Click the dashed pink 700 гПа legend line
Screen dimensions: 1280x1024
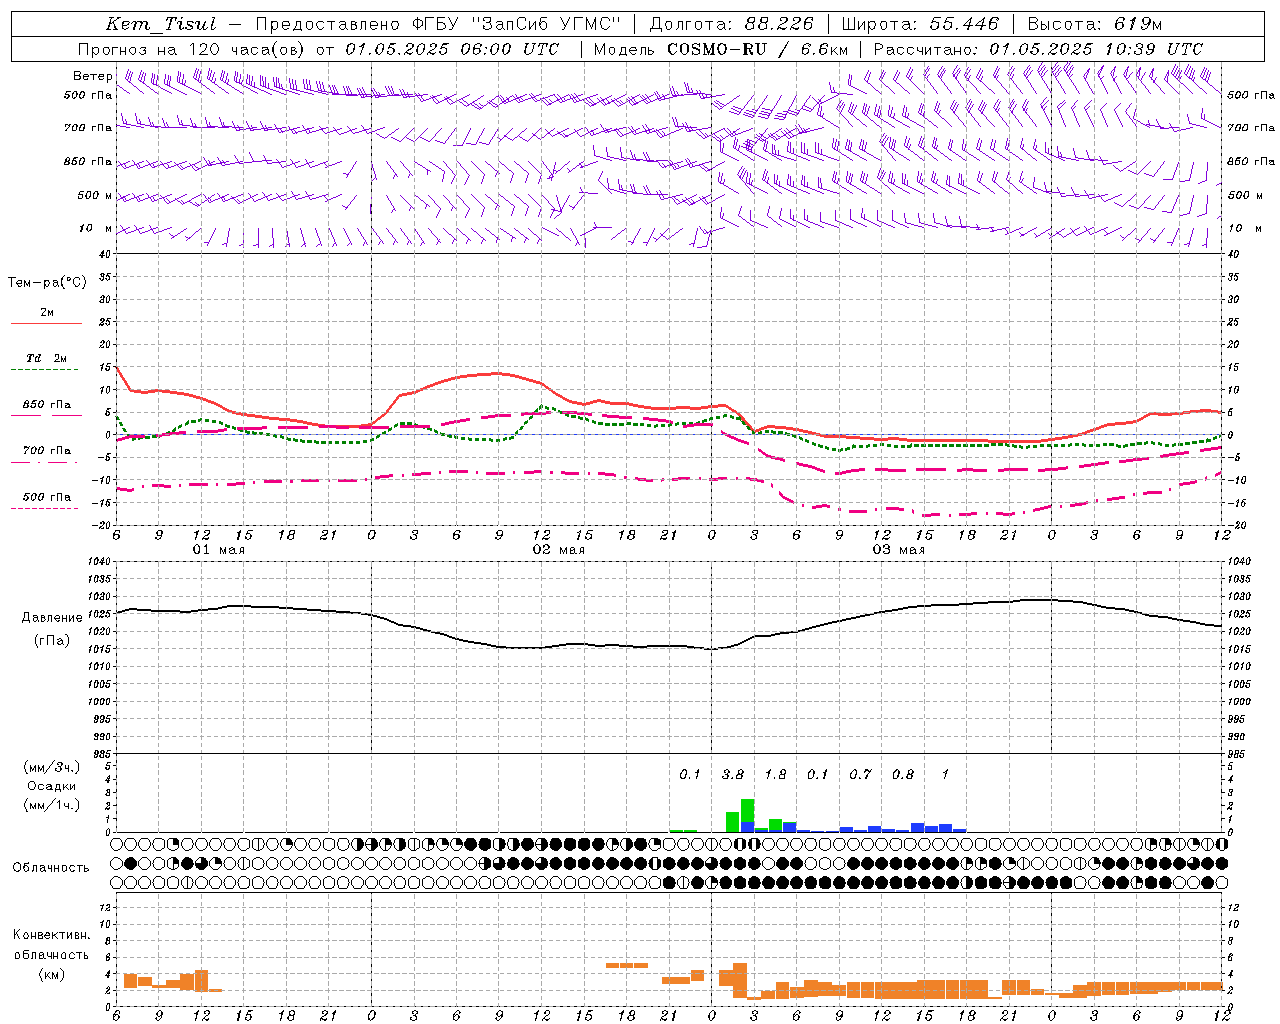[45, 463]
